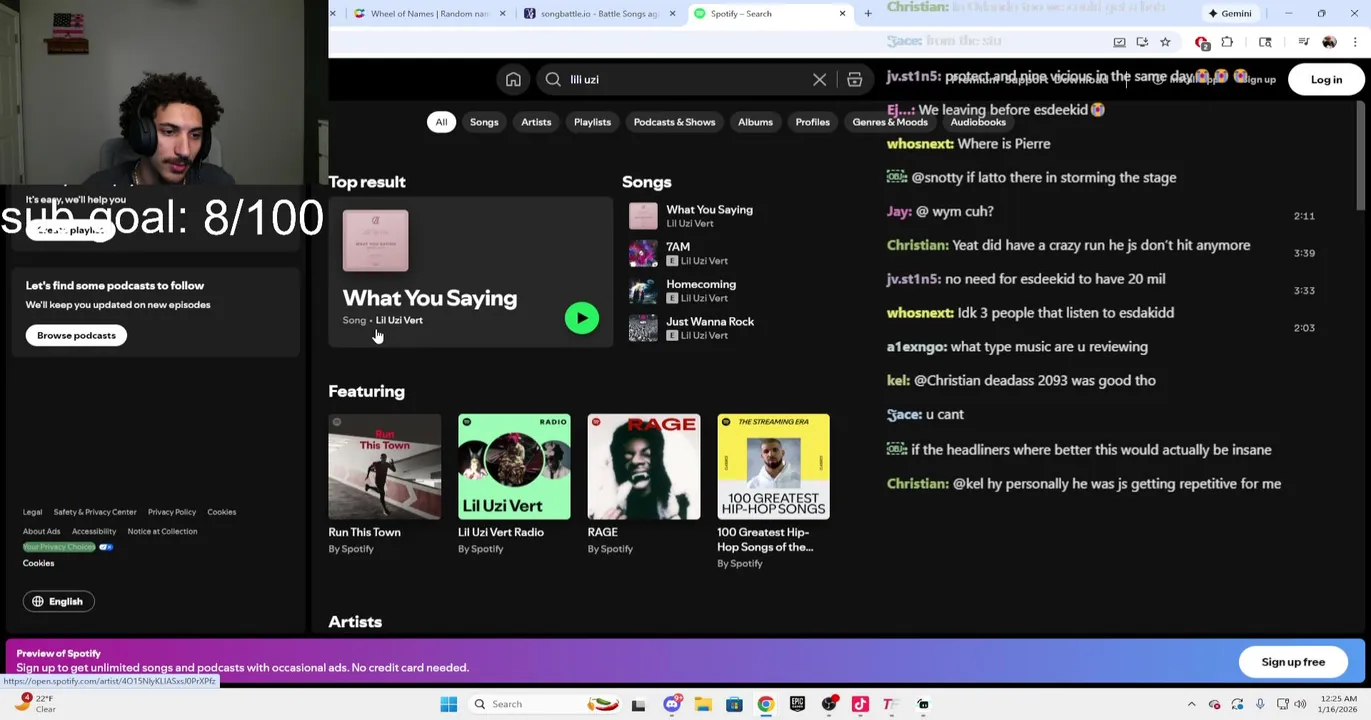Screen dimensions: 1371x720
Task: Open Chrome media controls icon
Action: coord(1303,42)
